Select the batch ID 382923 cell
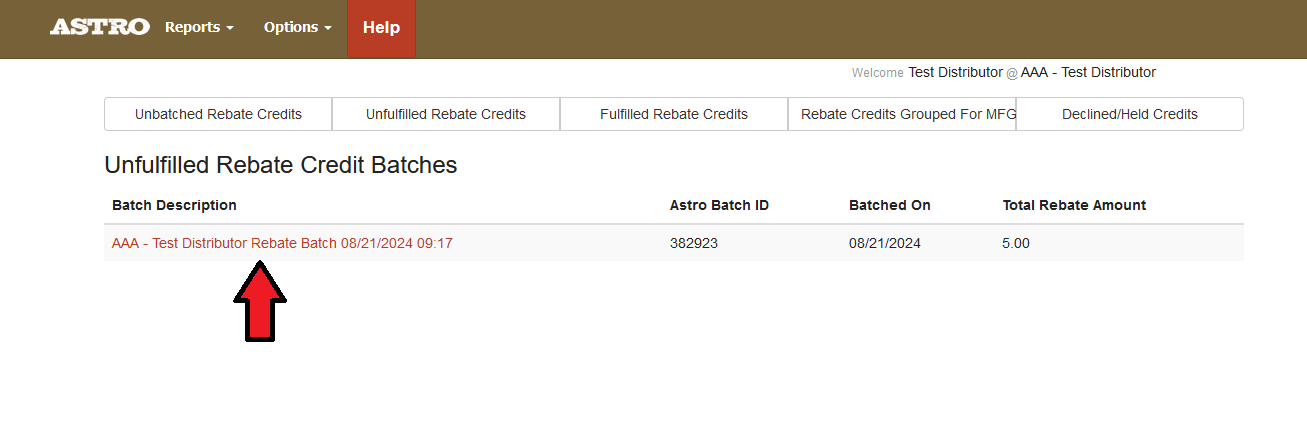1307x445 pixels. [x=695, y=243]
